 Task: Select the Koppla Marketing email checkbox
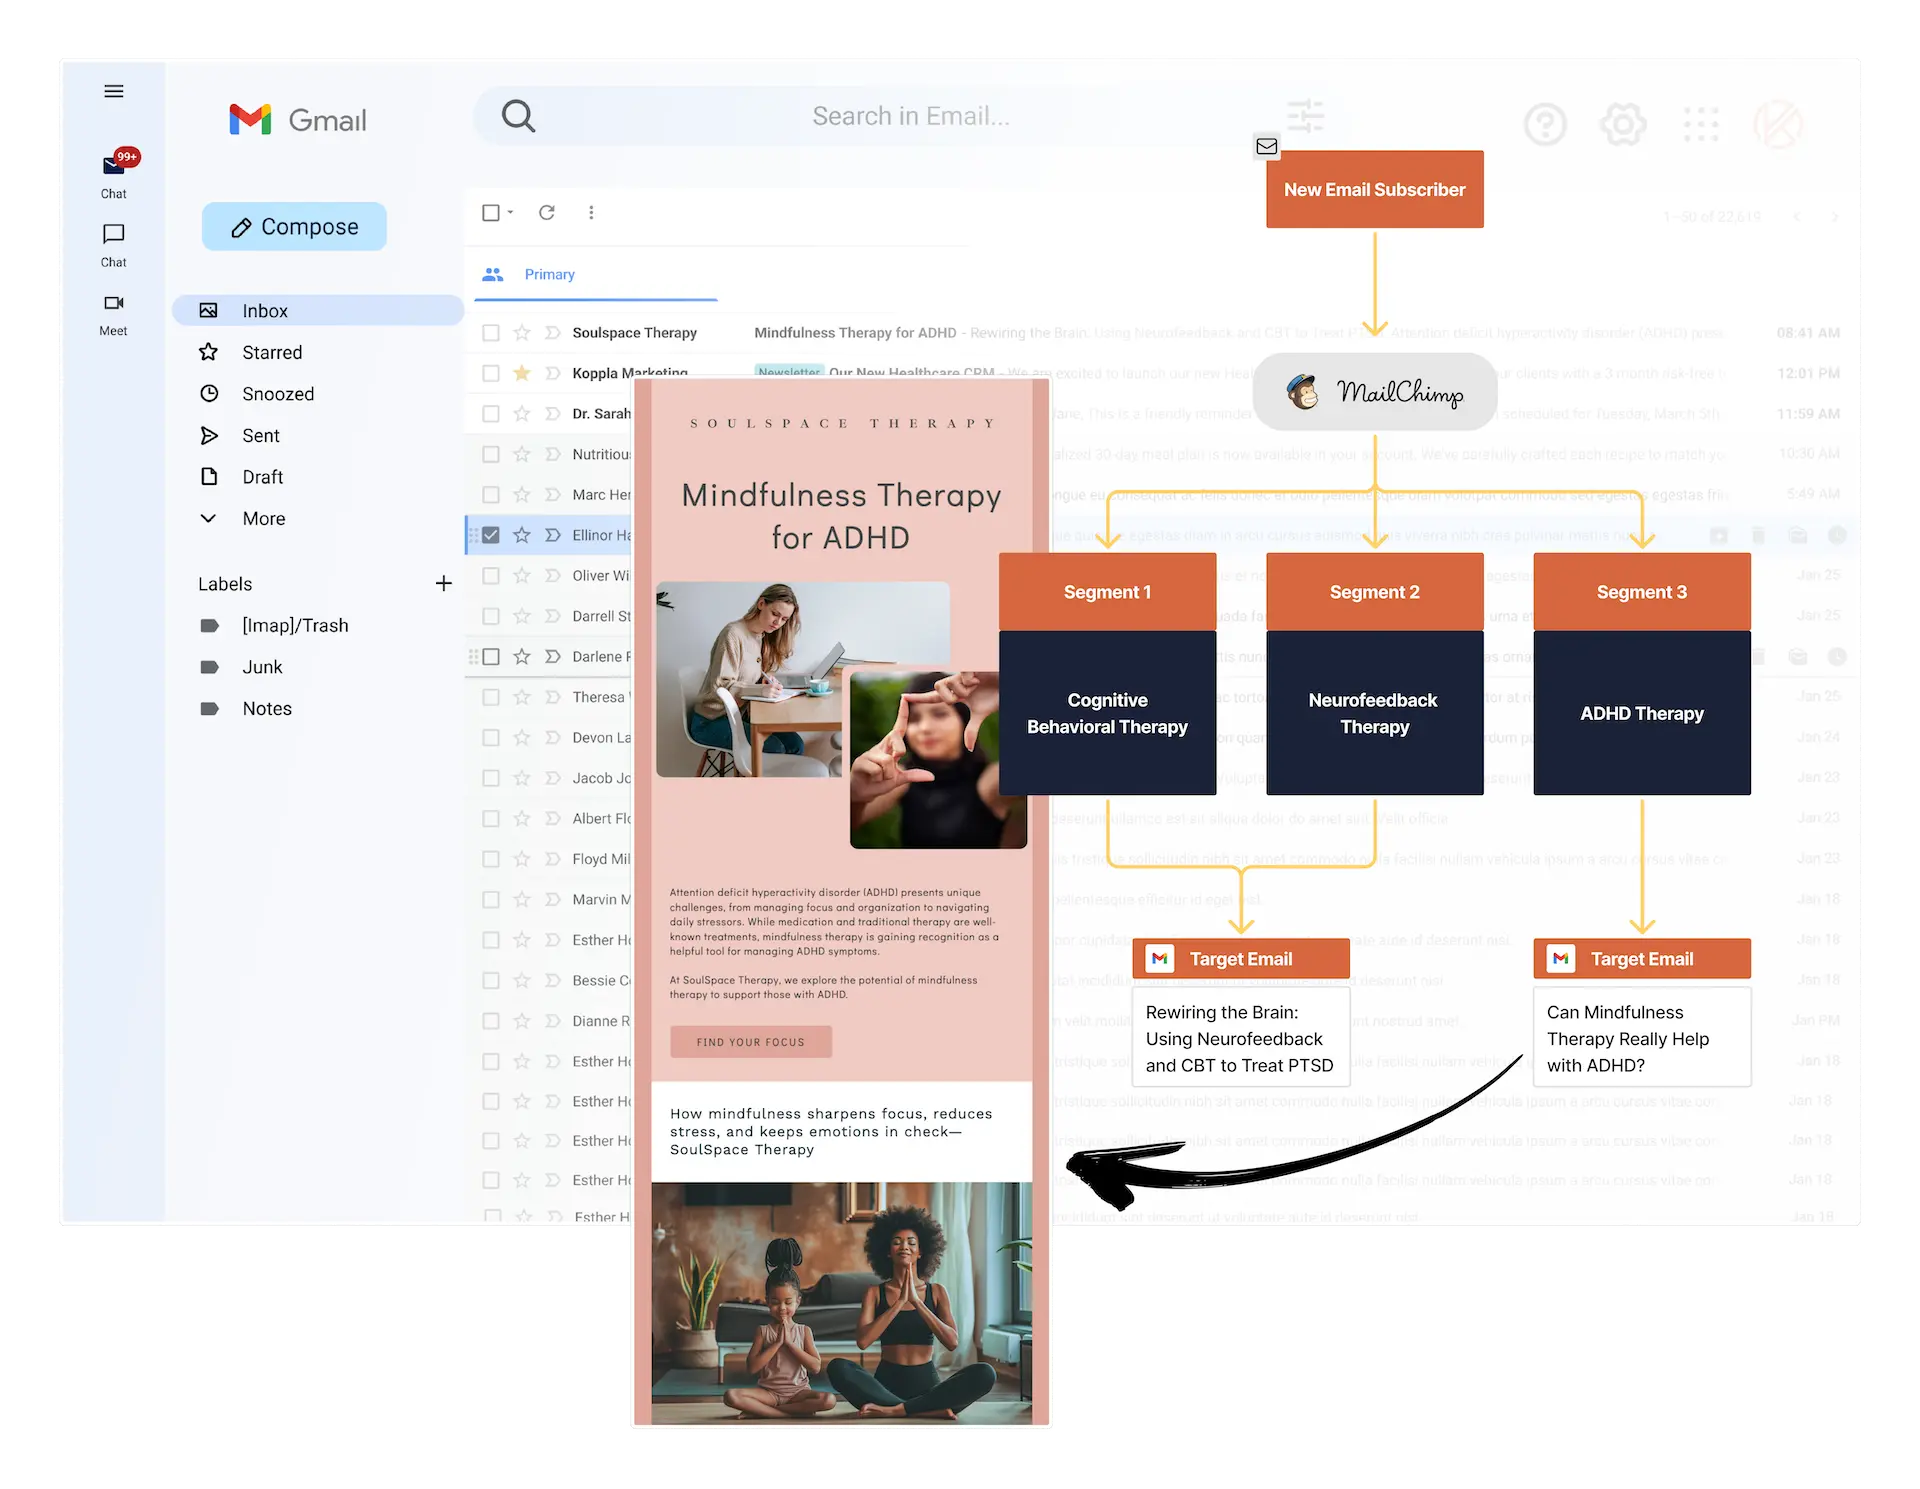[x=491, y=373]
